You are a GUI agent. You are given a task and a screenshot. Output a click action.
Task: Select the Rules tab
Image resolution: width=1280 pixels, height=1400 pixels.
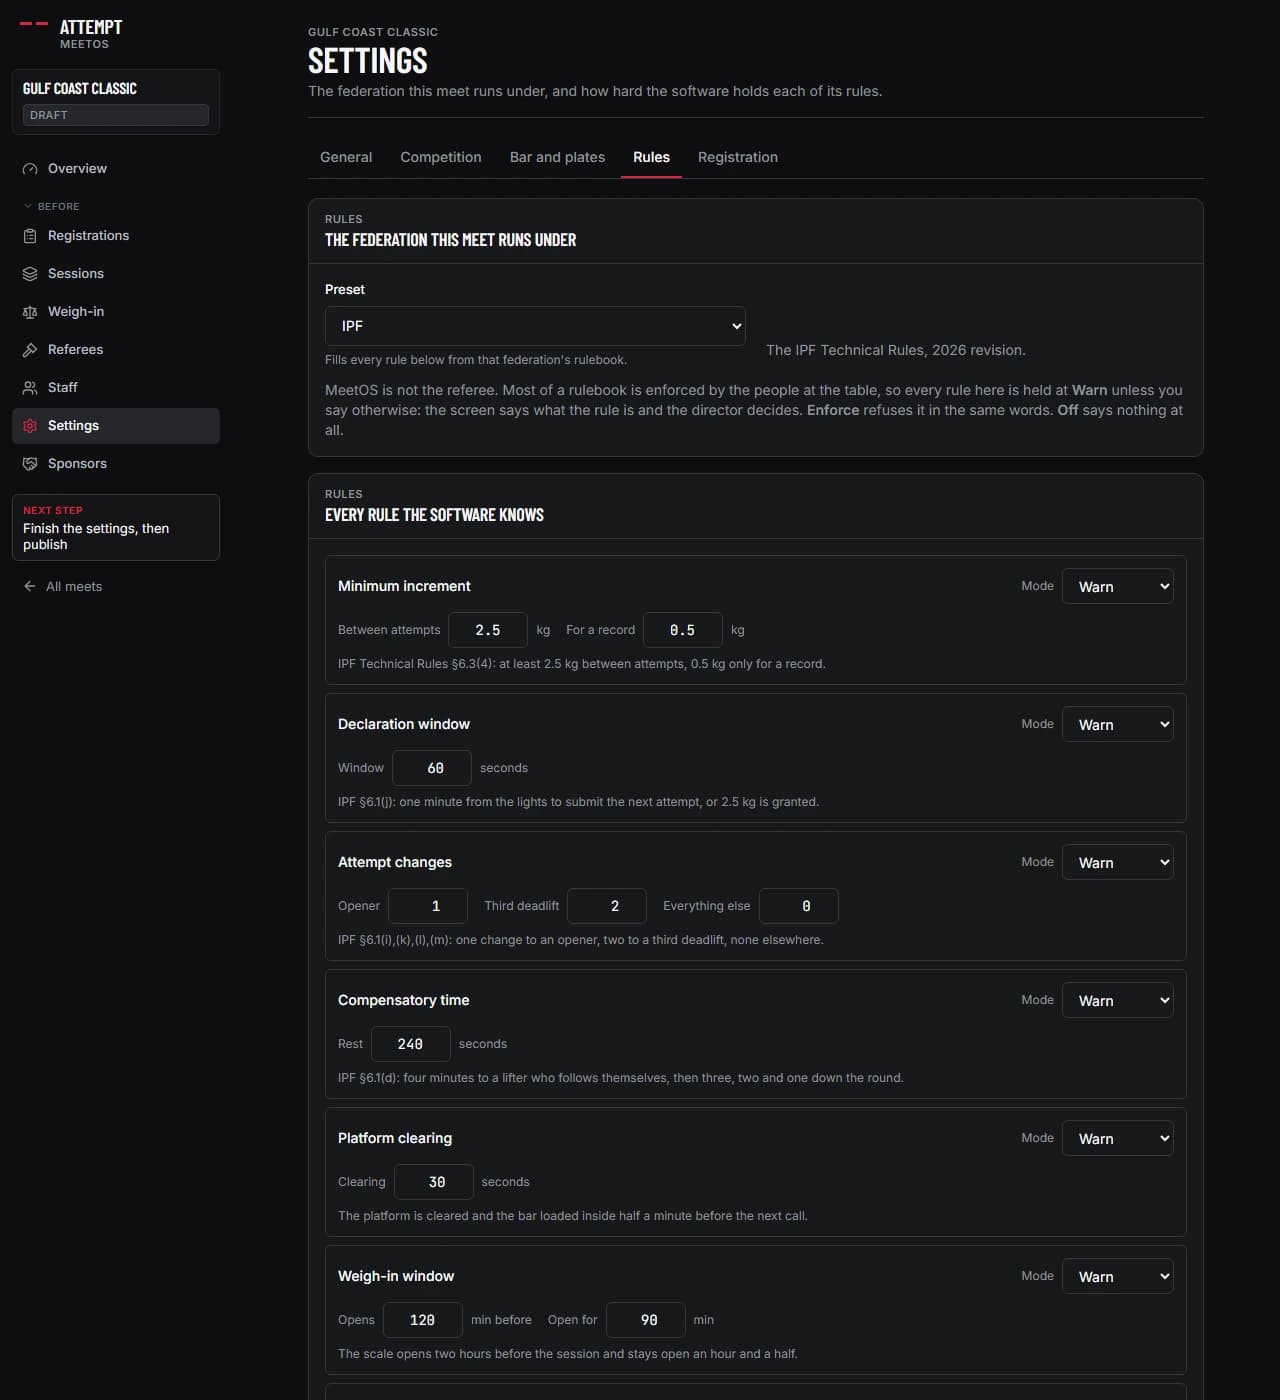[651, 157]
